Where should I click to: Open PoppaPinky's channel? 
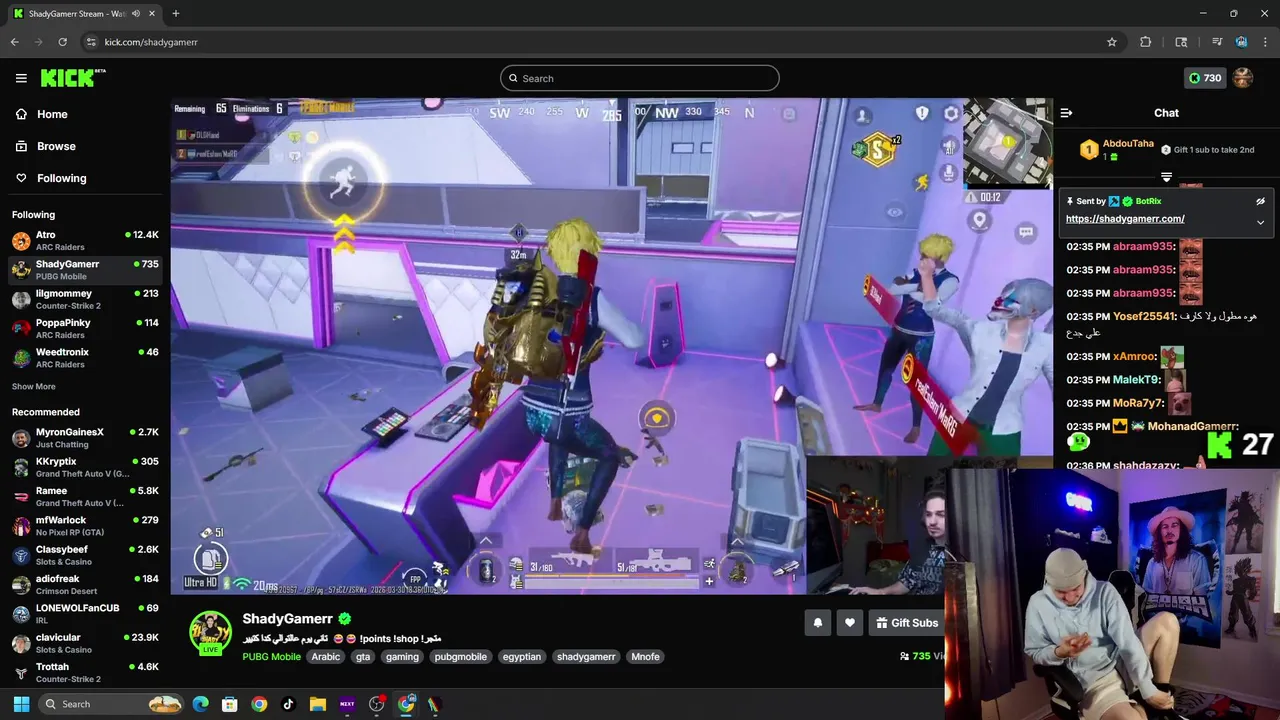pos(85,328)
